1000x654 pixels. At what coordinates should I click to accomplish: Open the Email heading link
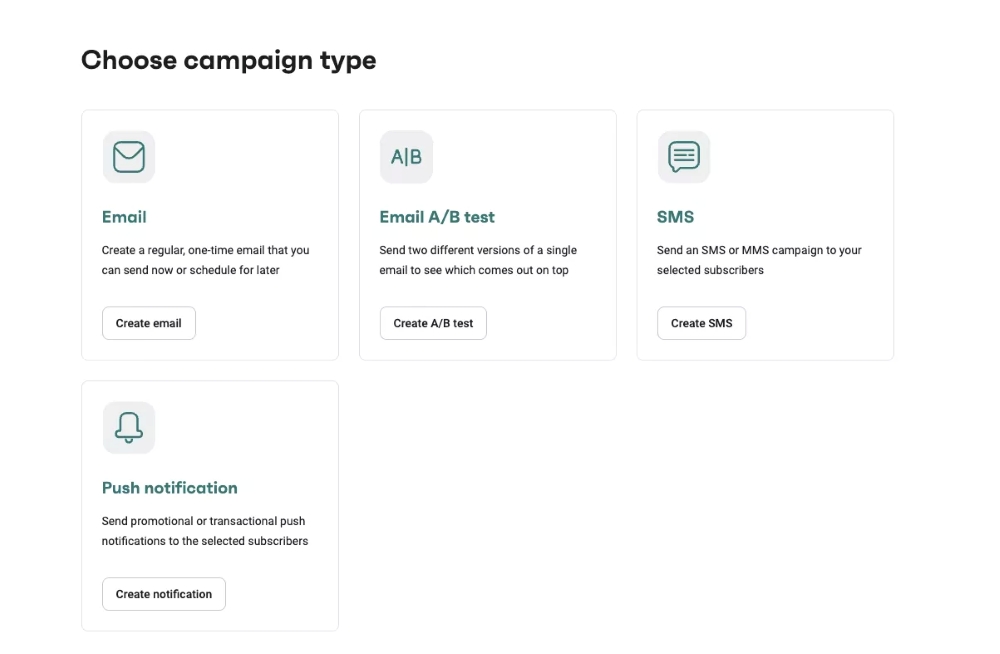click(124, 216)
